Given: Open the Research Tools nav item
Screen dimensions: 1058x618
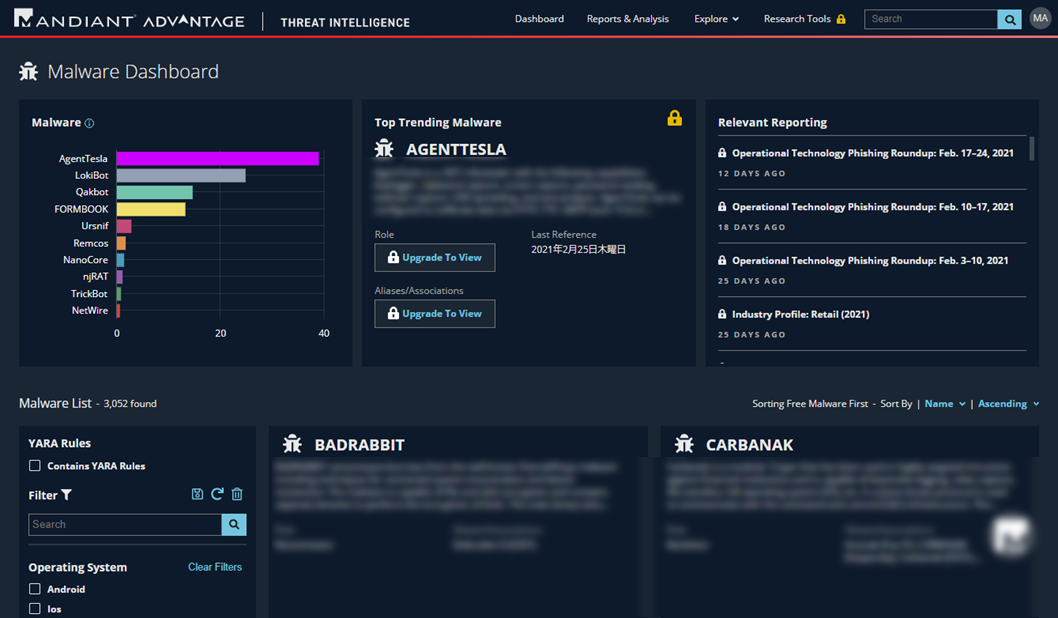Looking at the screenshot, I should [797, 19].
